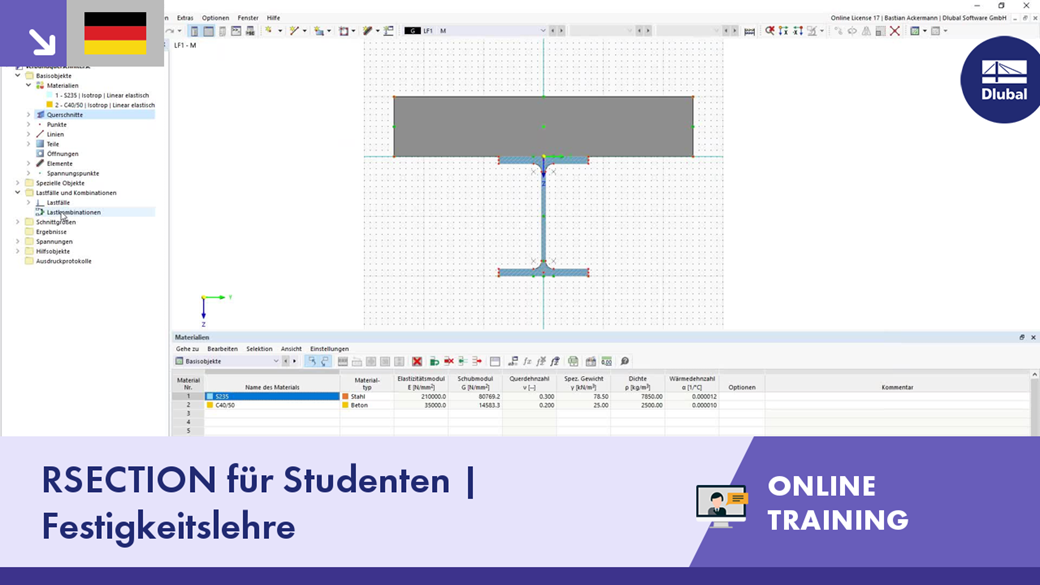Collapse Lastfälle und Kombinationen node

[18, 193]
